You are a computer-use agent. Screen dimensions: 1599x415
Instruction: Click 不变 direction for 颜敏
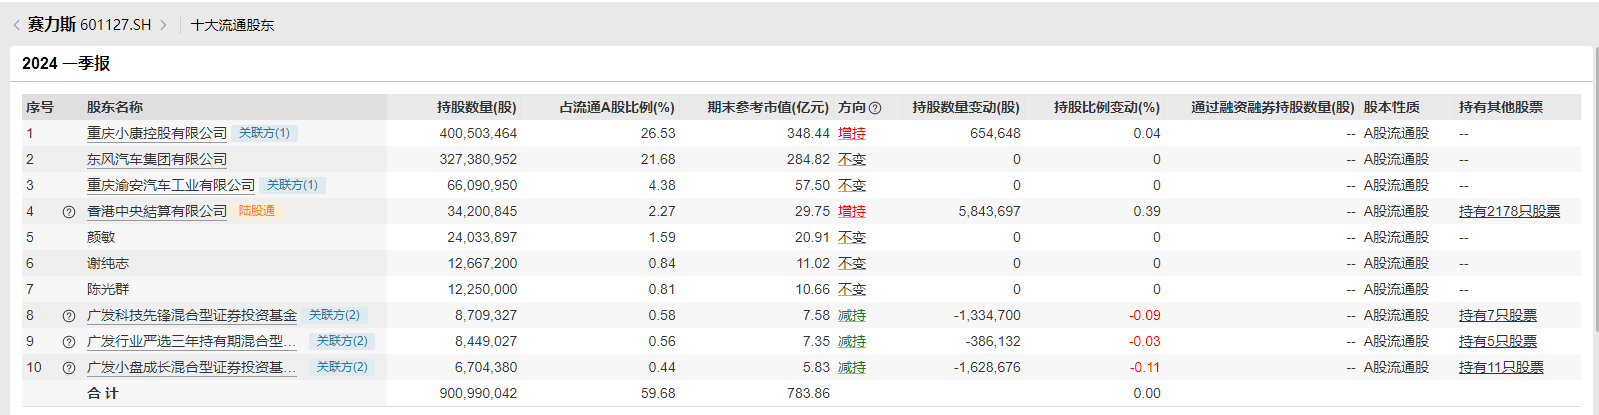pos(852,237)
